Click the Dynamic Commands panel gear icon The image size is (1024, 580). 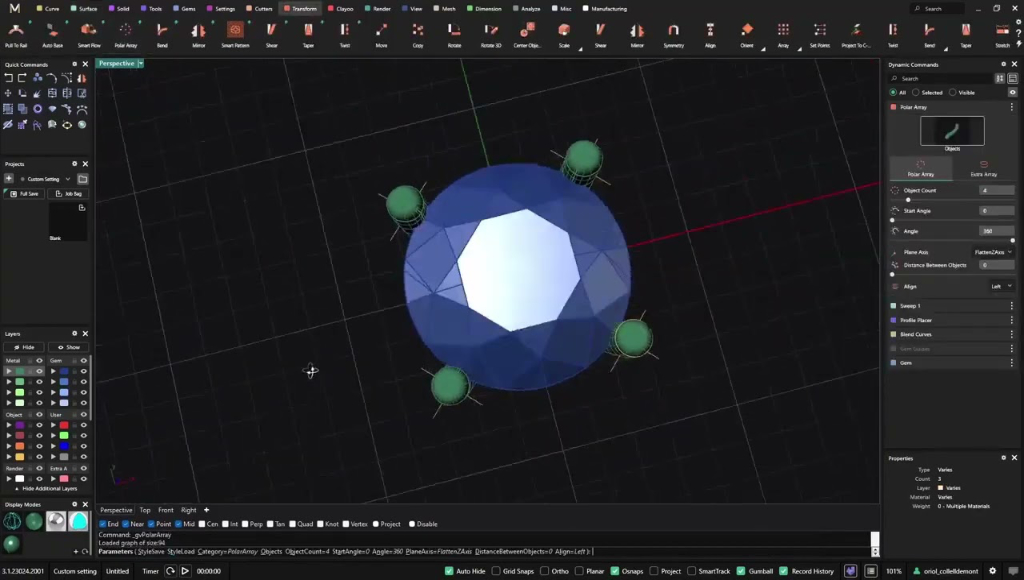point(1004,64)
